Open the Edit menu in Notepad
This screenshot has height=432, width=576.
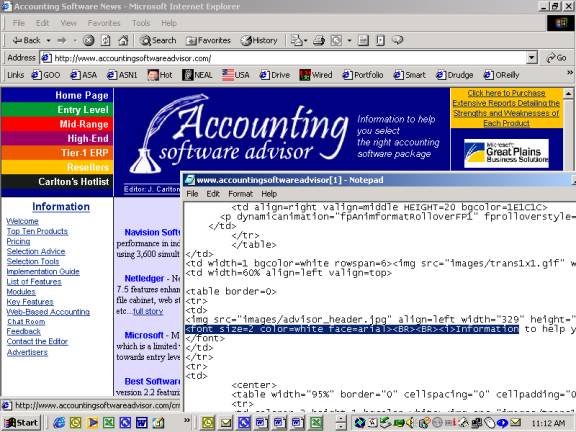pos(213,194)
